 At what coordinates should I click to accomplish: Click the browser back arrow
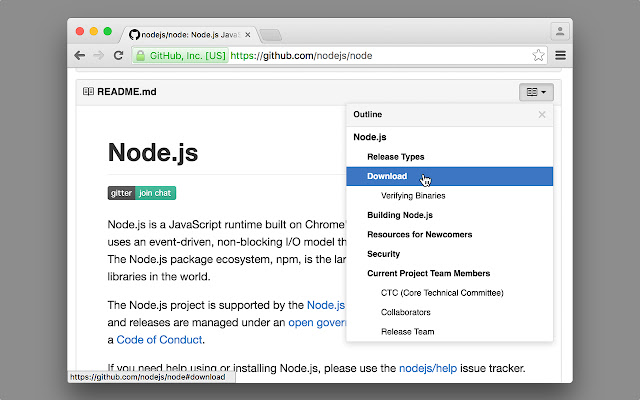80,56
